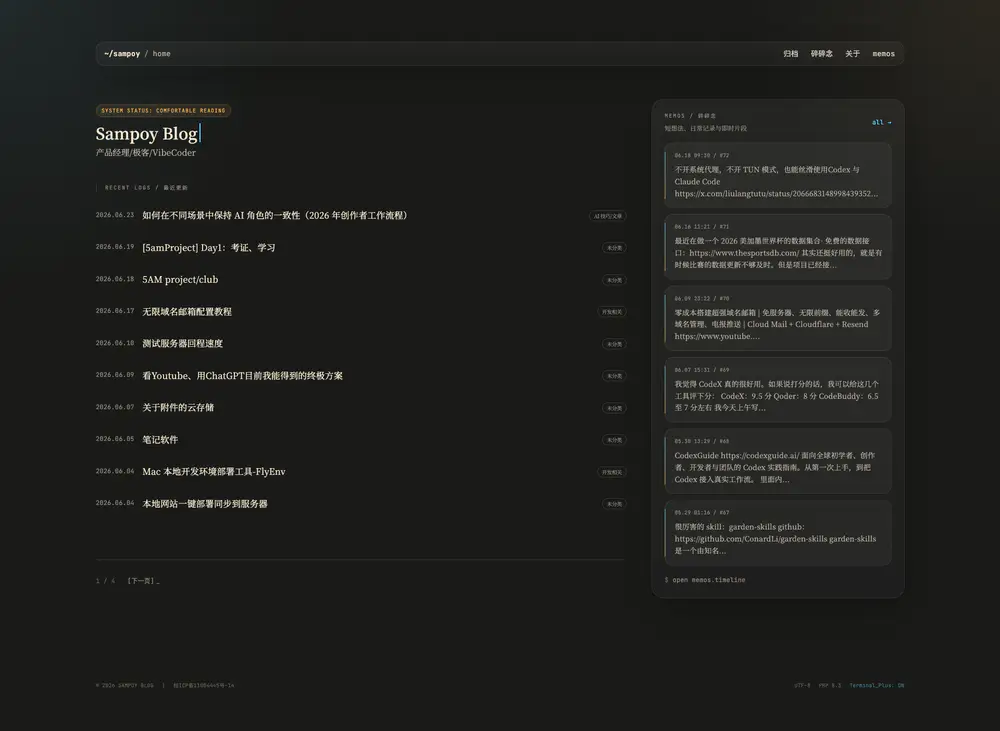Click the 未分类 tag on the 看Youtube row
The width and height of the screenshot is (1000, 731).
point(614,376)
